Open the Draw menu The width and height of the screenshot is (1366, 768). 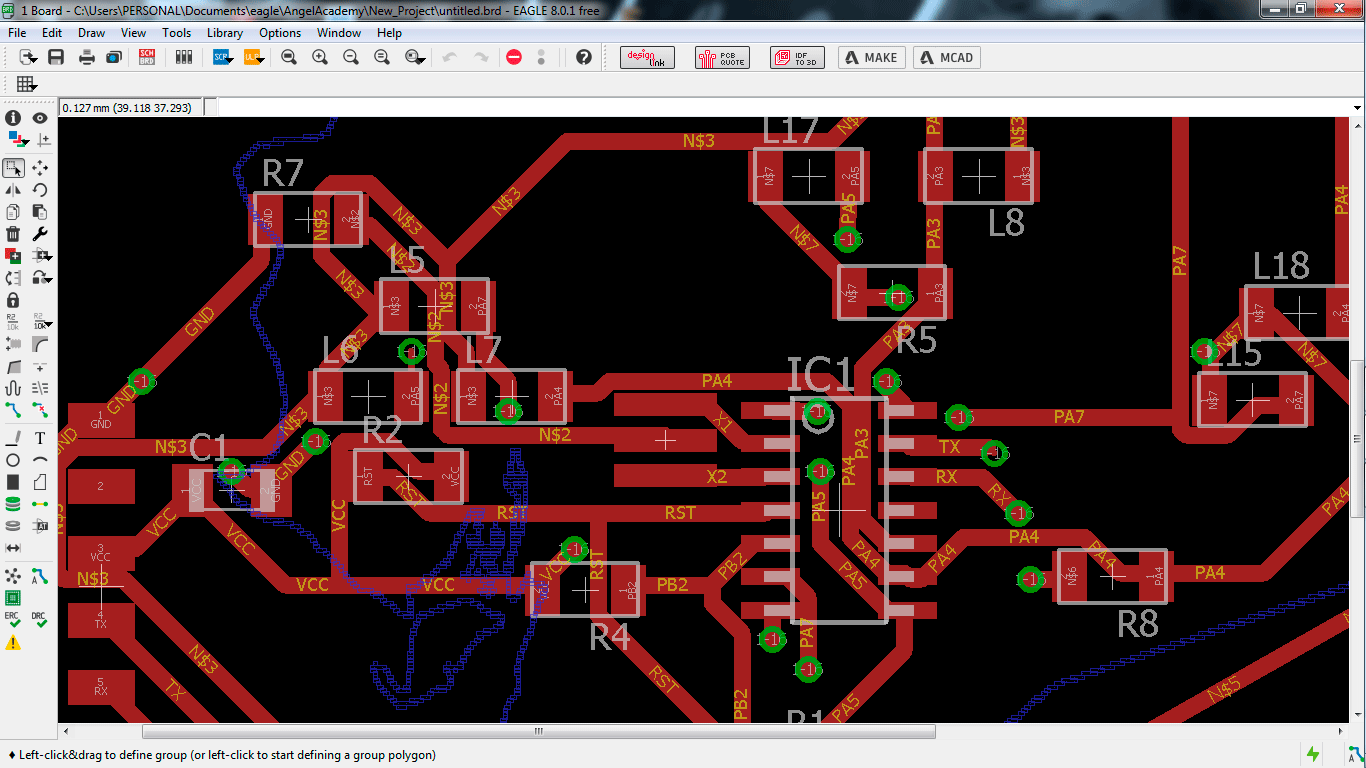coord(91,33)
